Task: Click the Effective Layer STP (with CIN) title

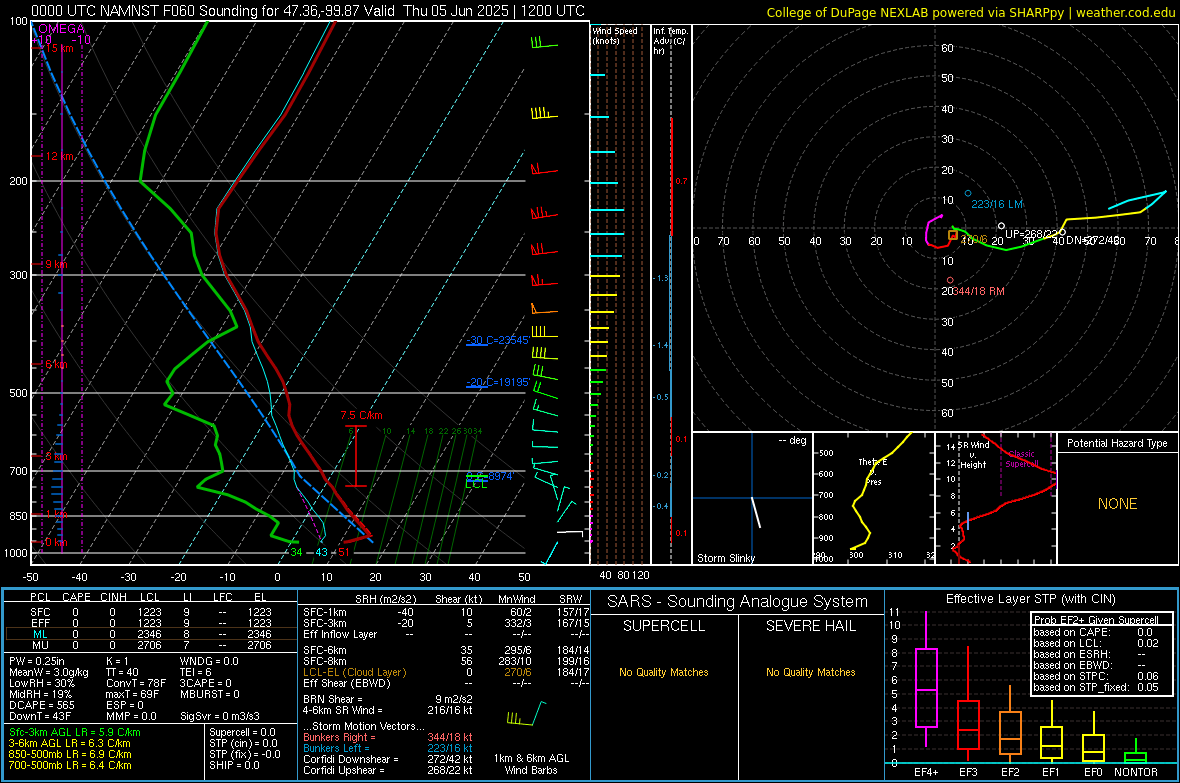Action: pyautogui.click(x=1030, y=599)
